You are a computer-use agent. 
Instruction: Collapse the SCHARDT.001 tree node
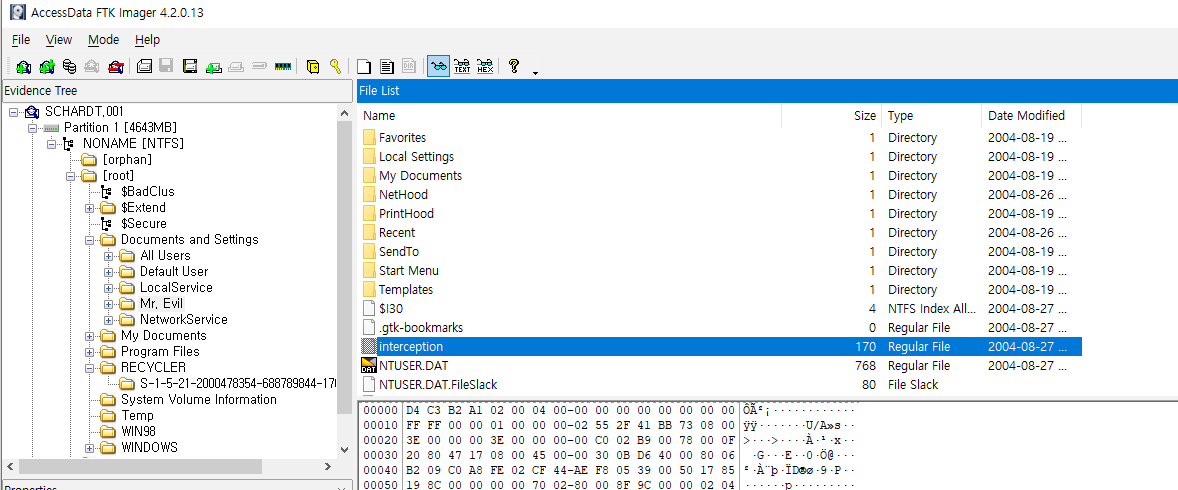14,112
